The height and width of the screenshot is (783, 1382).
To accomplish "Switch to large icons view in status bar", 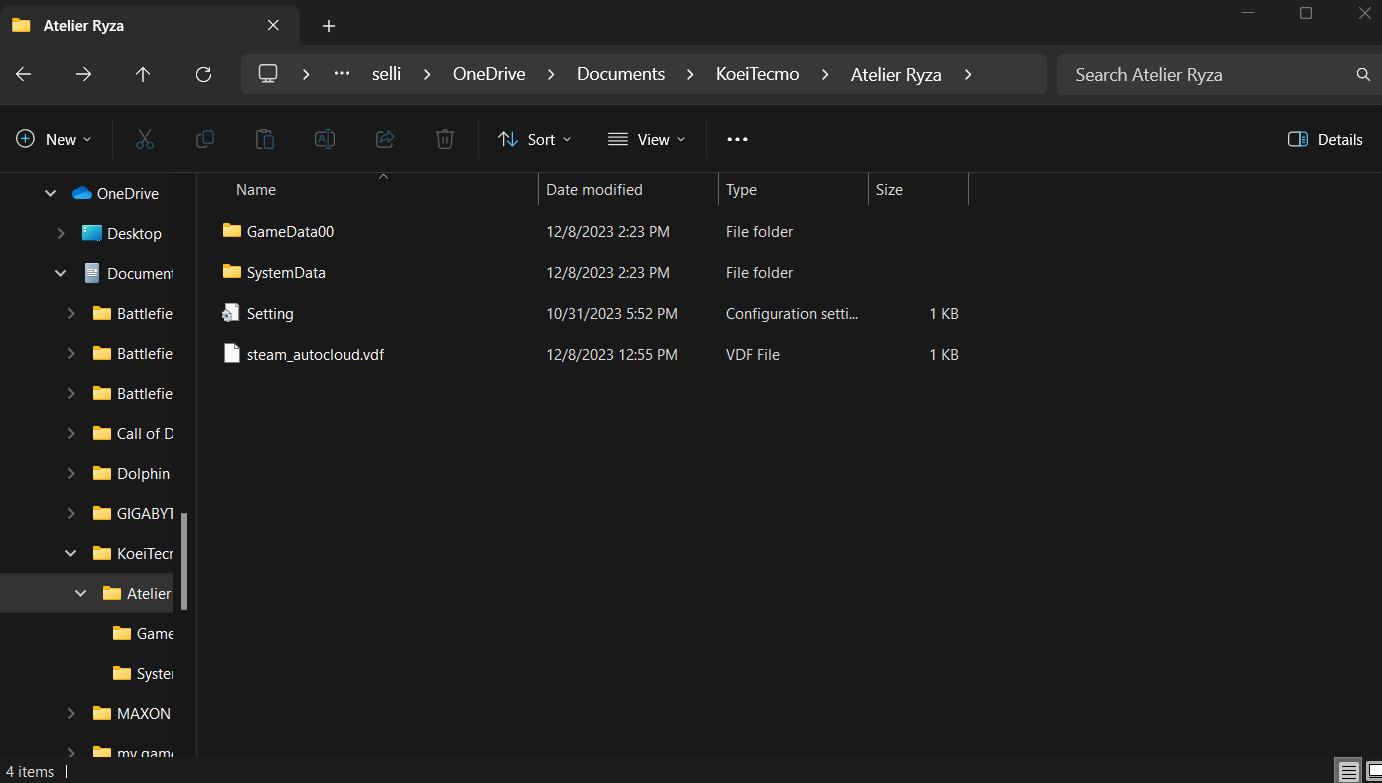I will coord(1374,771).
